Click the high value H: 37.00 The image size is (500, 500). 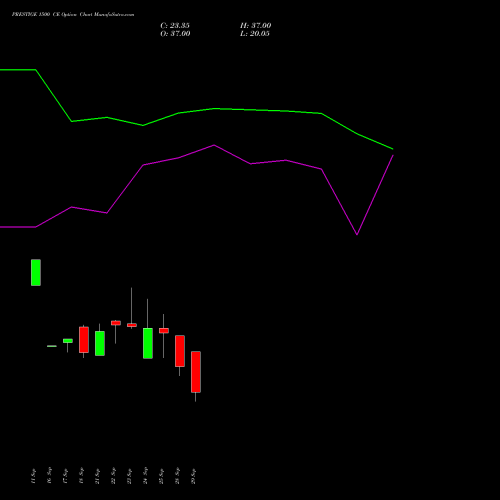click(256, 26)
